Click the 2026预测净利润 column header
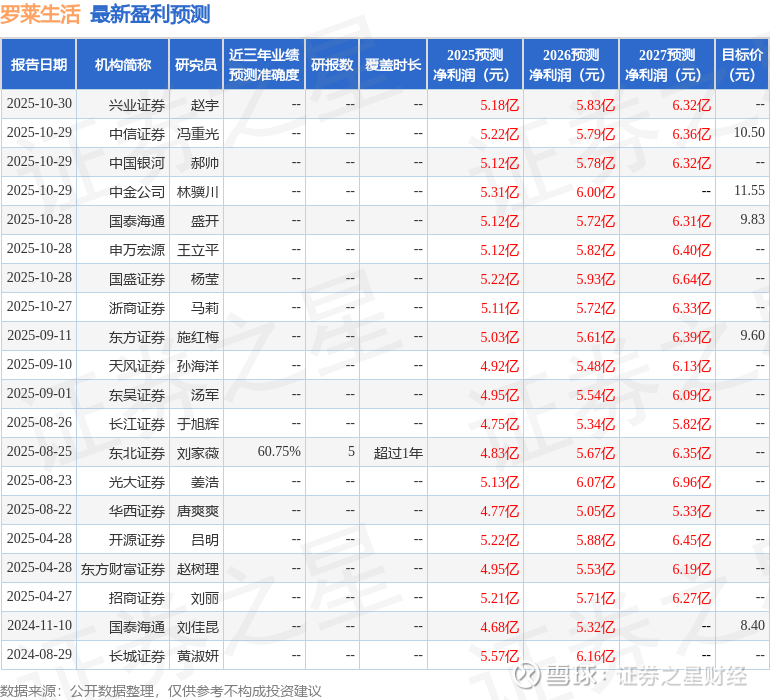 click(571, 65)
